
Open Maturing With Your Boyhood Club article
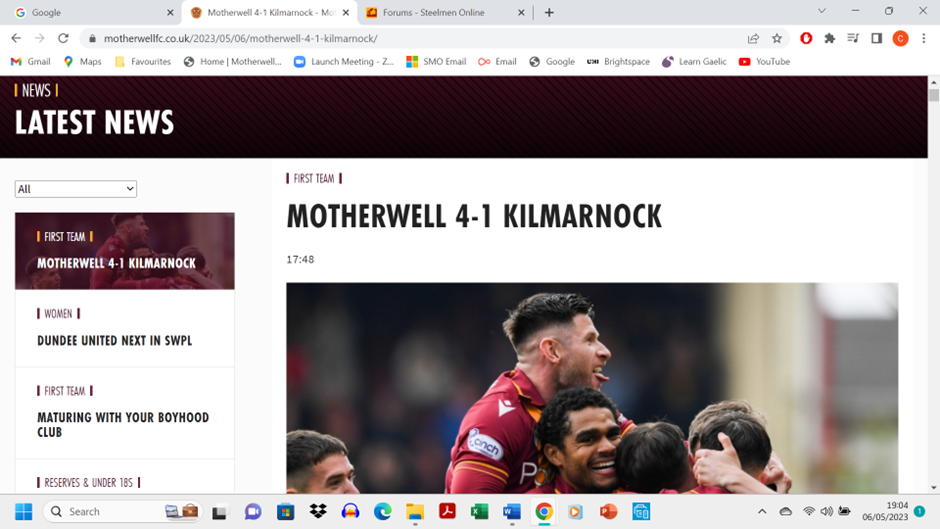[123, 425]
